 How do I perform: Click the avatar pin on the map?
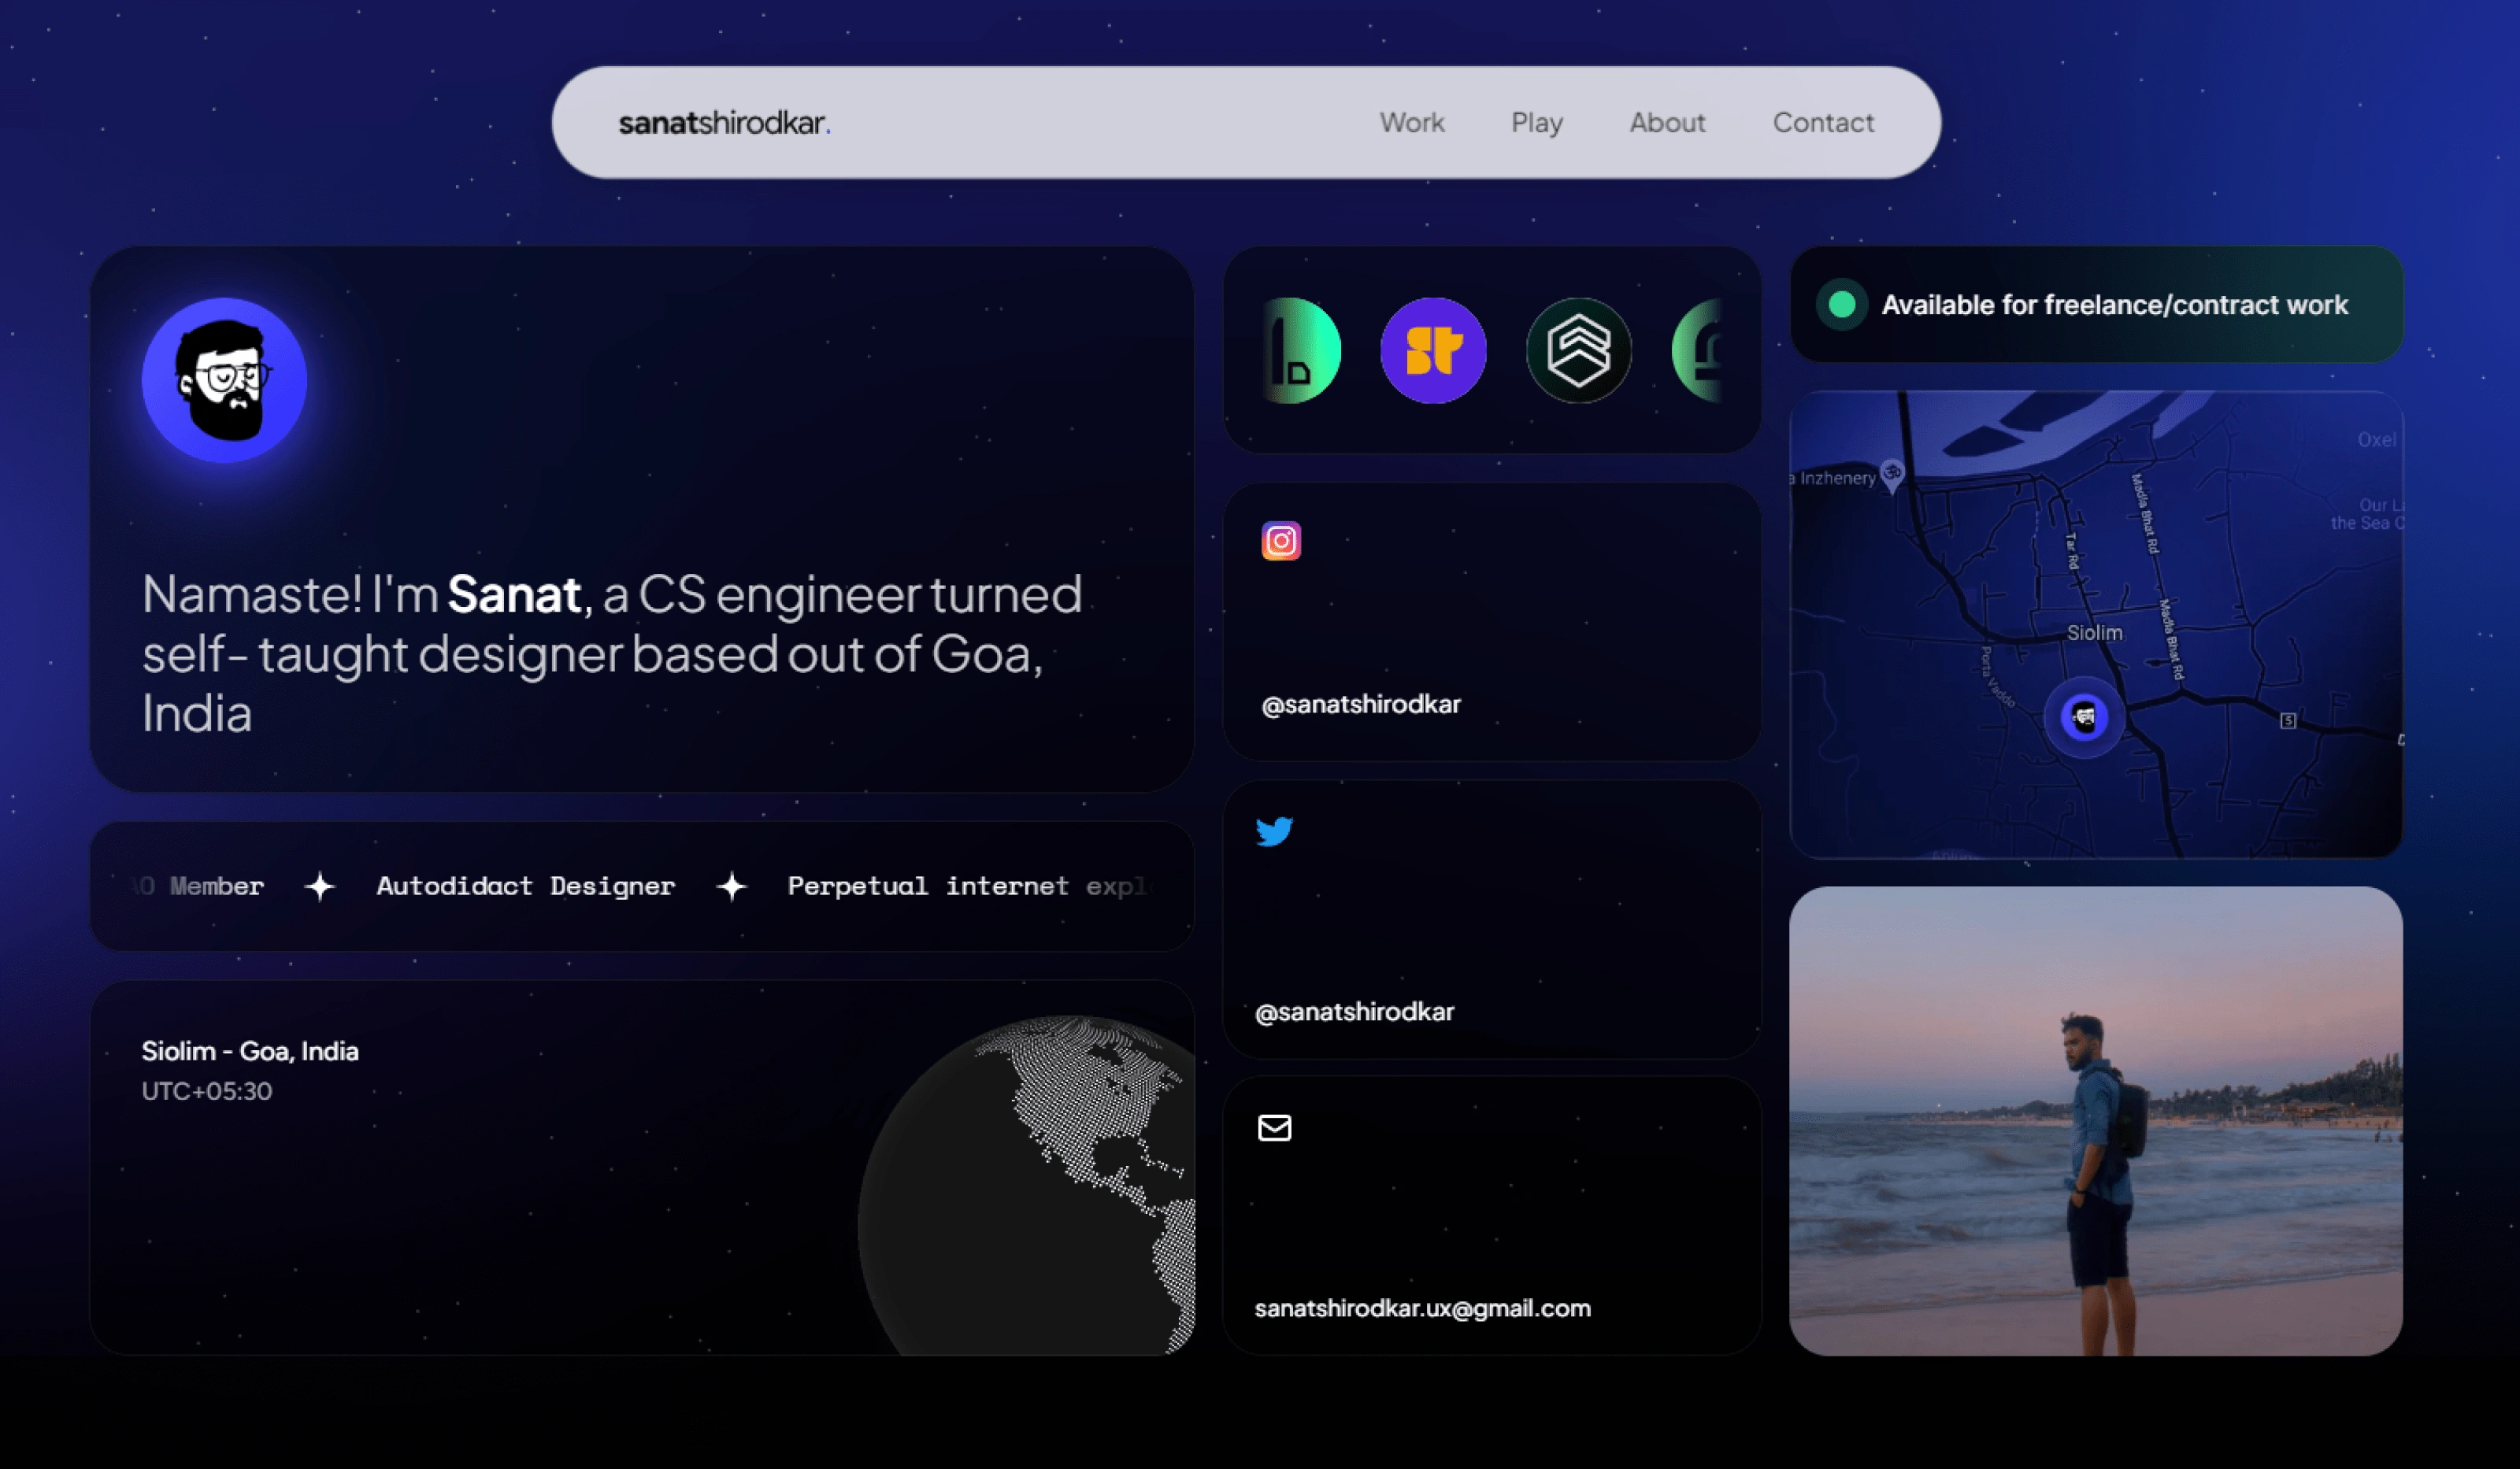pos(2085,717)
